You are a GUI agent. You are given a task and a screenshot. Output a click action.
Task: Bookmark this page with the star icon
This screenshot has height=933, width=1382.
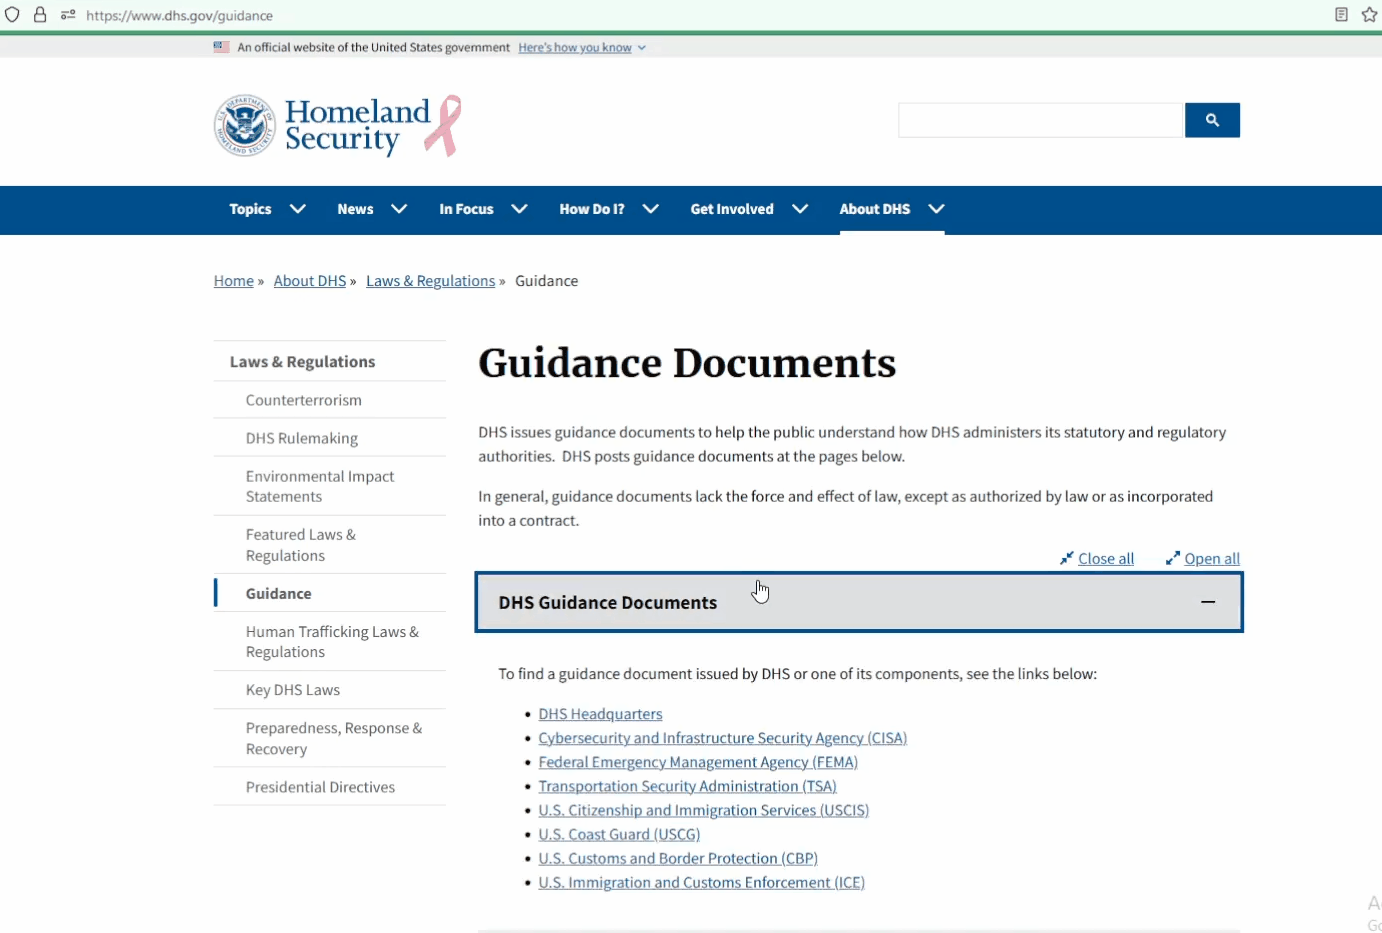[x=1370, y=15]
